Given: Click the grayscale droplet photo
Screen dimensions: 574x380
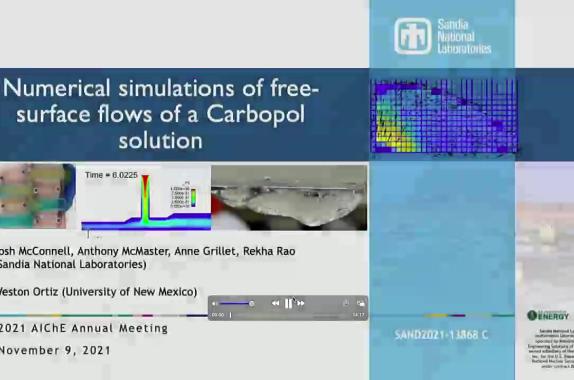Looking at the screenshot, I should click(289, 198).
